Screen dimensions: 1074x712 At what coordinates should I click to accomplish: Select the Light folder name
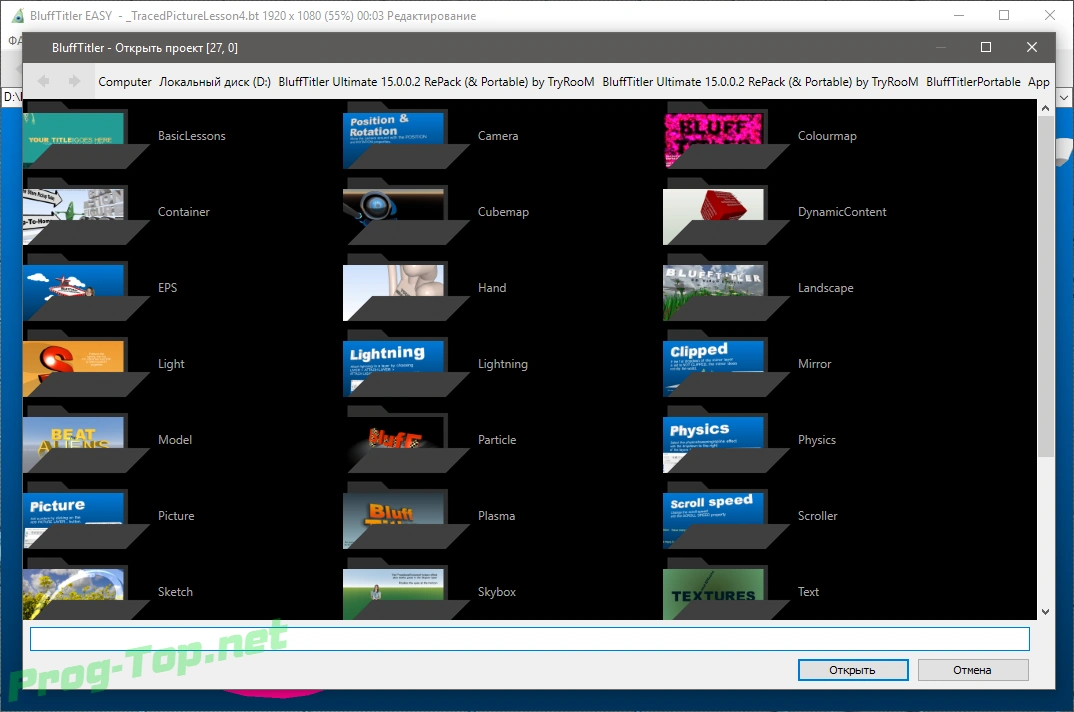(171, 364)
